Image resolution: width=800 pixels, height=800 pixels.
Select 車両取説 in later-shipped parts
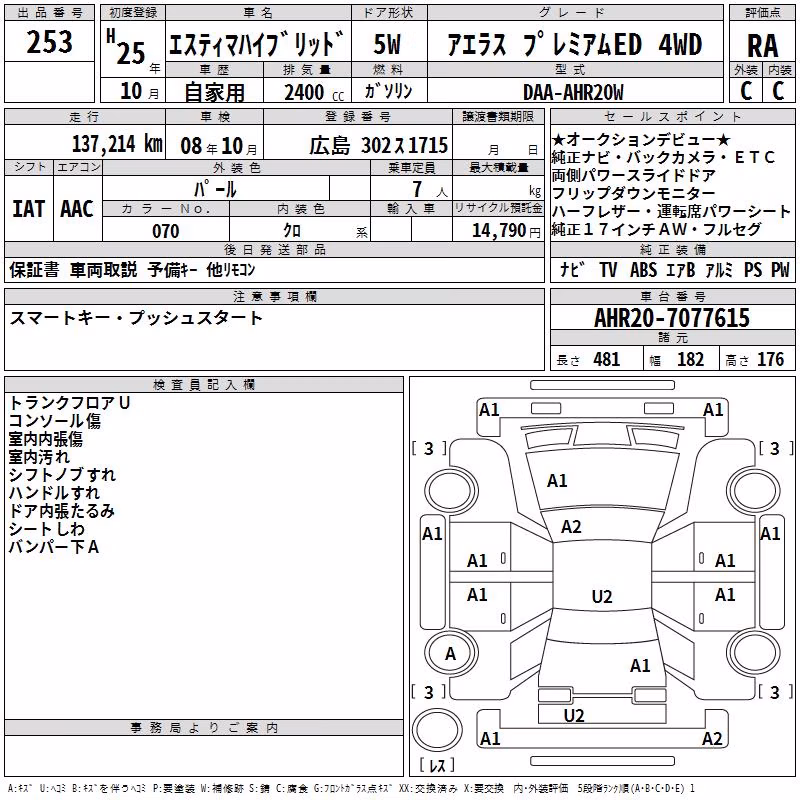click(104, 269)
